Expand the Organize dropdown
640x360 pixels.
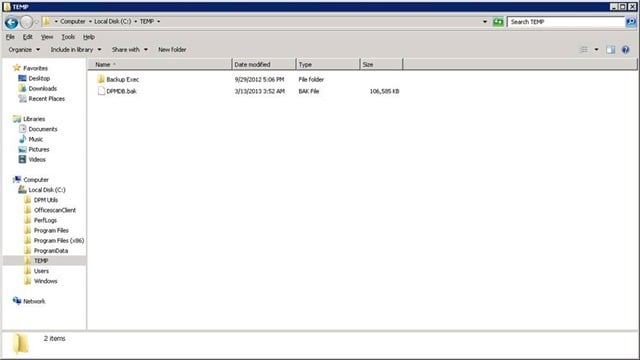[x=24, y=50]
